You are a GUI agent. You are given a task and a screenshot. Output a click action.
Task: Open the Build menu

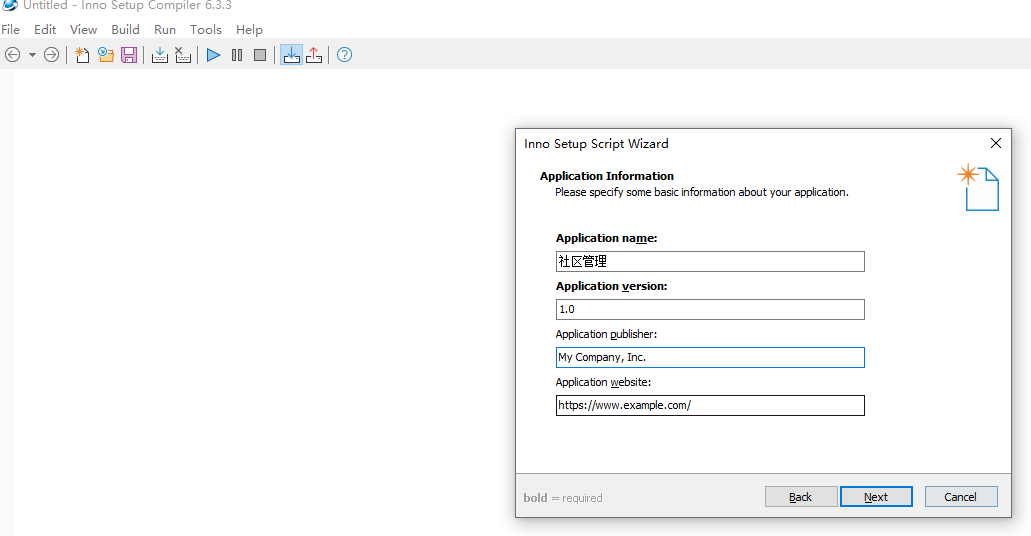(125, 29)
